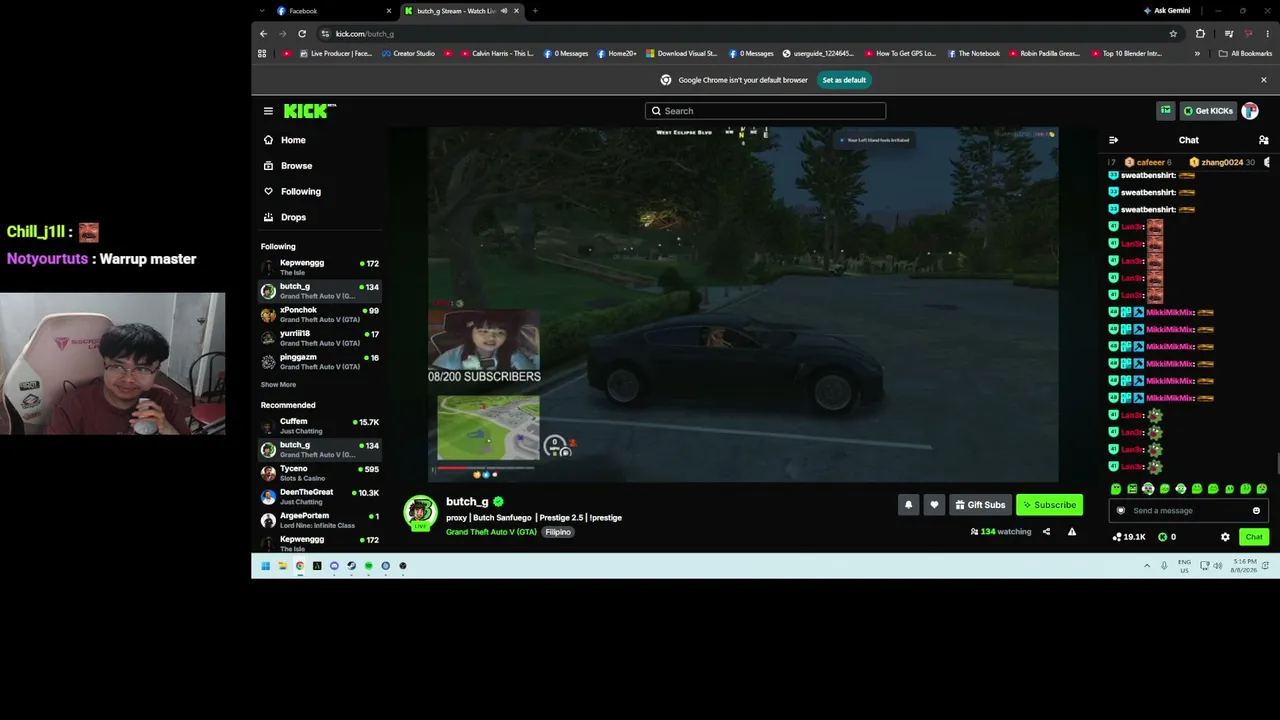Screen dimensions: 1280x720
Task: Focus the Kick Search field
Action: (x=765, y=111)
